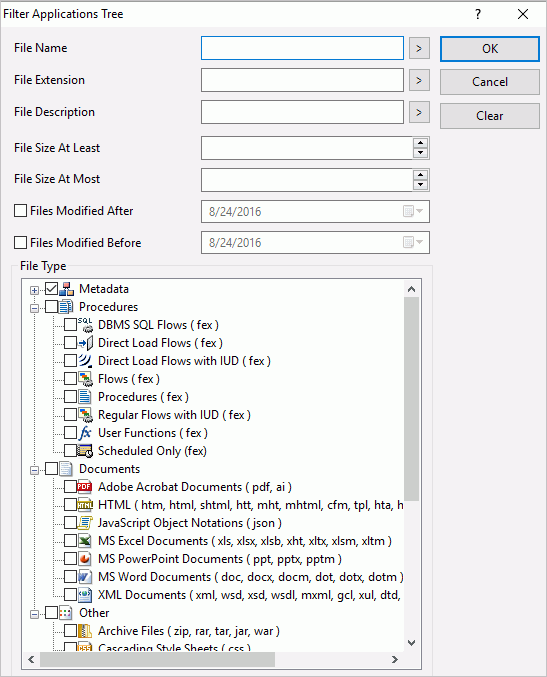The image size is (547, 677).
Task: Check DBMS SQL Flows checkbox
Action: pos(70,325)
